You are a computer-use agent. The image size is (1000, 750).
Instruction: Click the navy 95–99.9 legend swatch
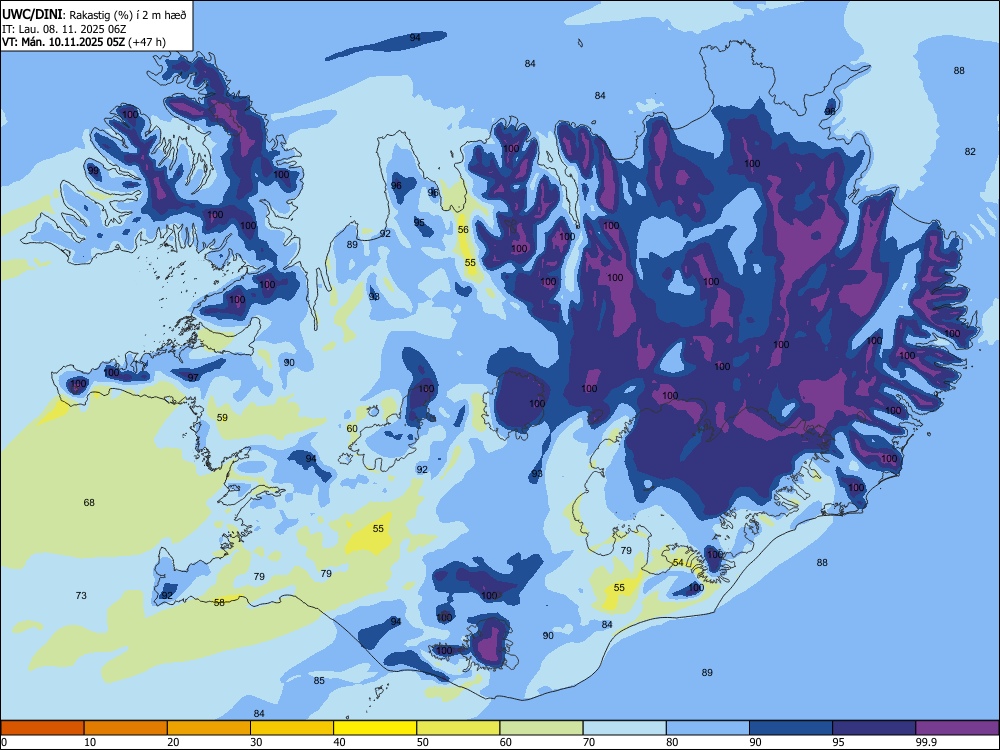(874, 728)
